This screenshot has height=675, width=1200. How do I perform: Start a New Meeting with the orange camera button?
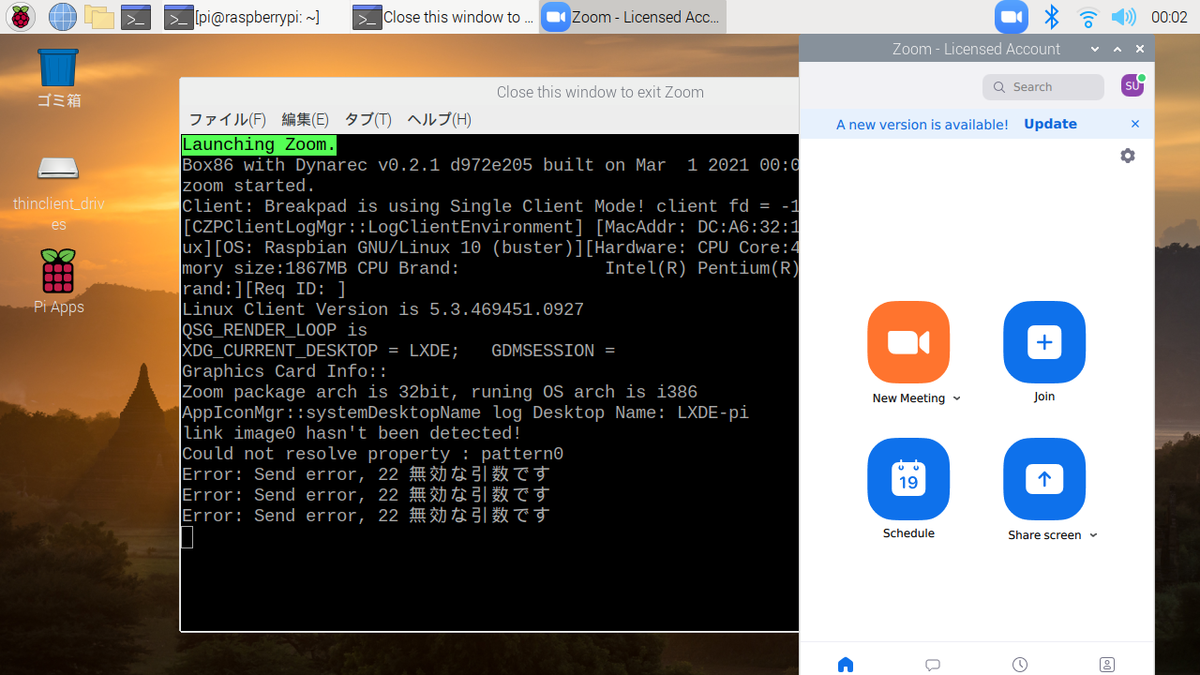[908, 342]
